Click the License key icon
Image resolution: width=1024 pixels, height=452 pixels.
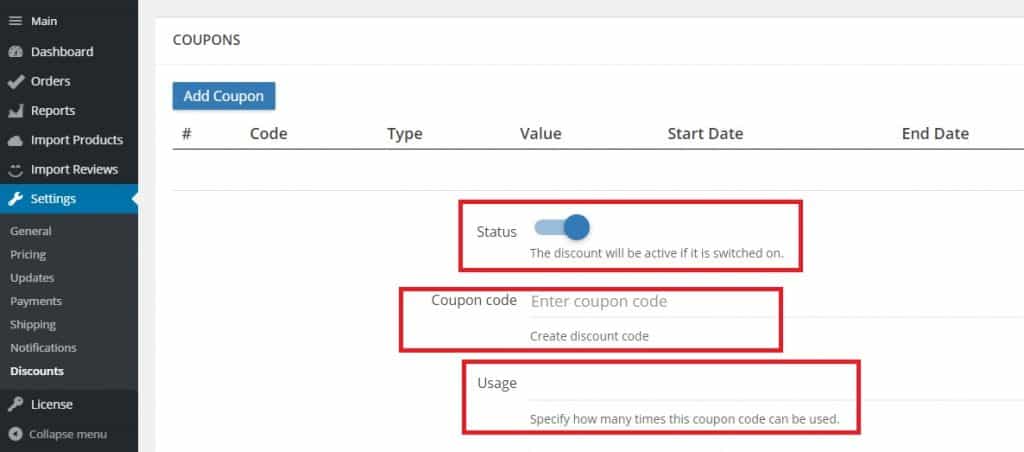(x=15, y=404)
